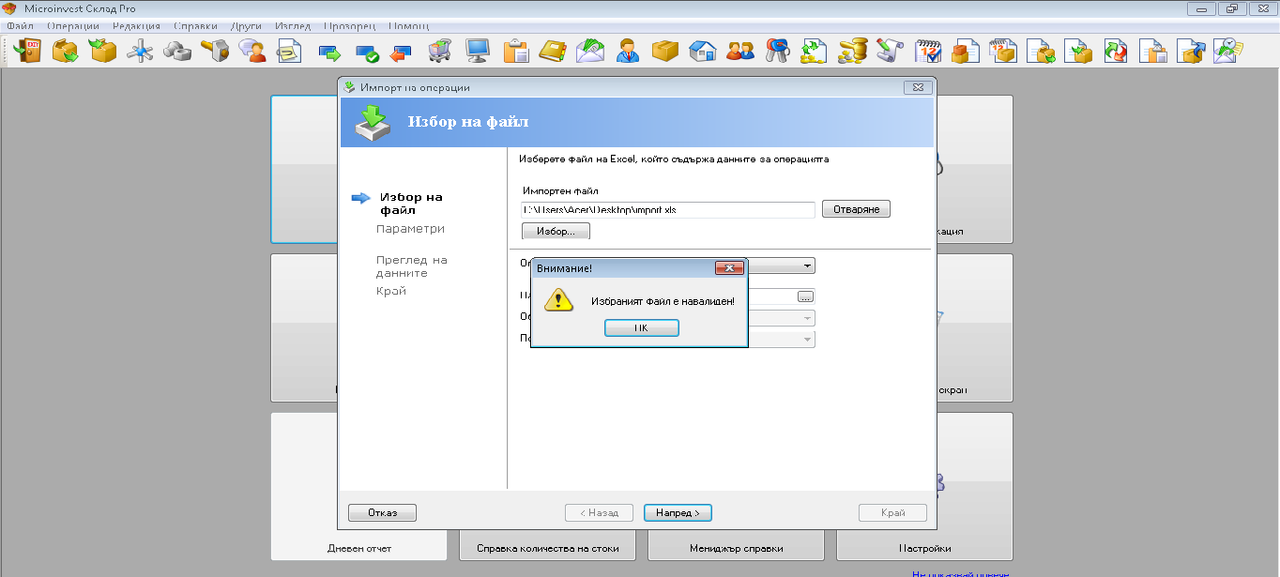Click the blue card with orange arrow icon
The image size is (1280, 577).
click(x=402, y=51)
